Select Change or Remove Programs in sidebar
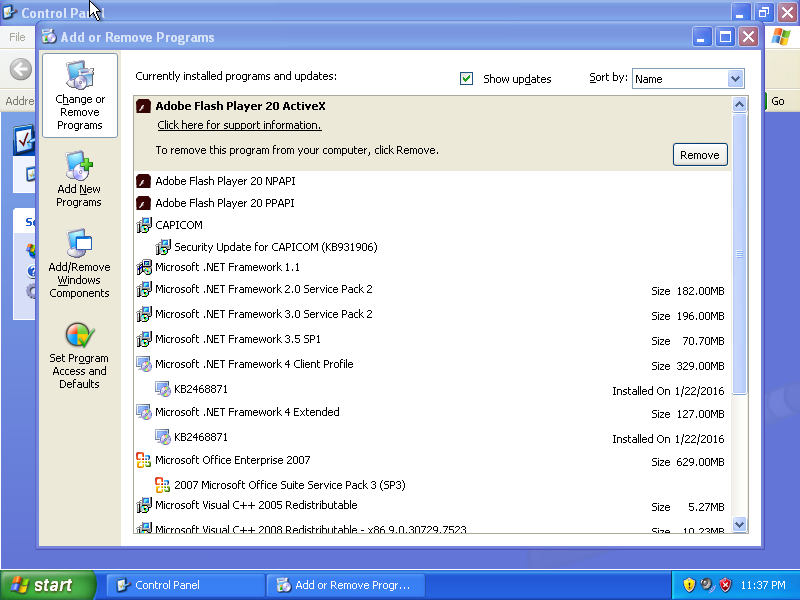The width and height of the screenshot is (800, 600). 79,96
